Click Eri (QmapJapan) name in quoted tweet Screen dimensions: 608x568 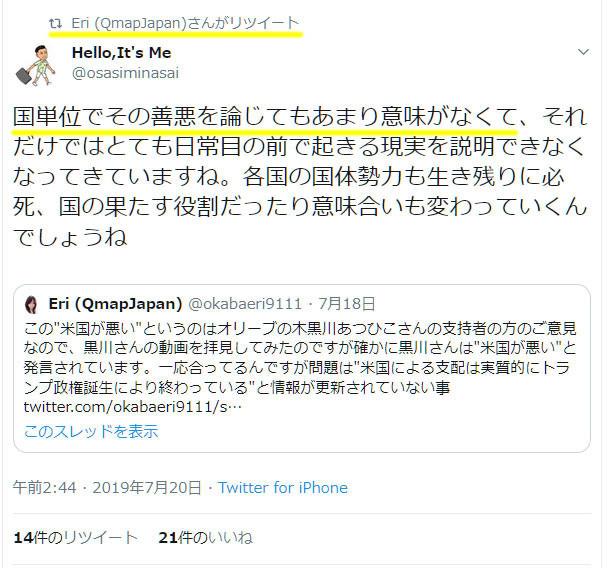point(115,304)
